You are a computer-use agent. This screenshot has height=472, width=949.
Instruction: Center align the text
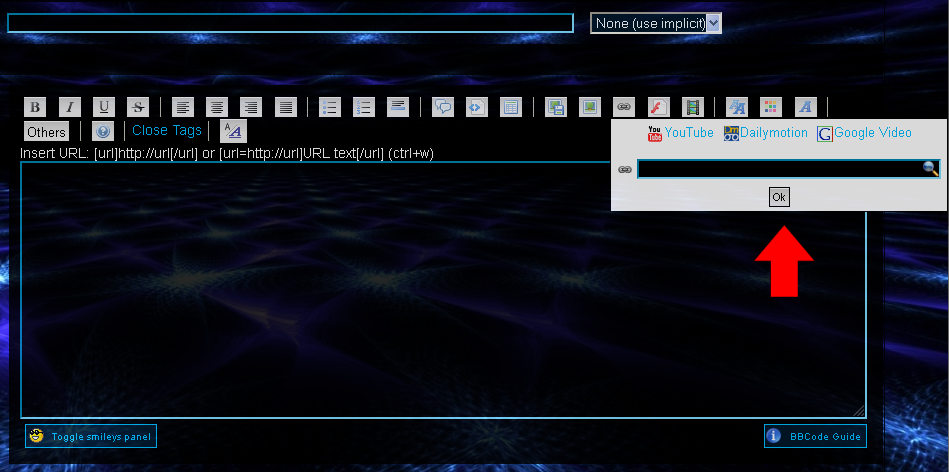click(217, 108)
